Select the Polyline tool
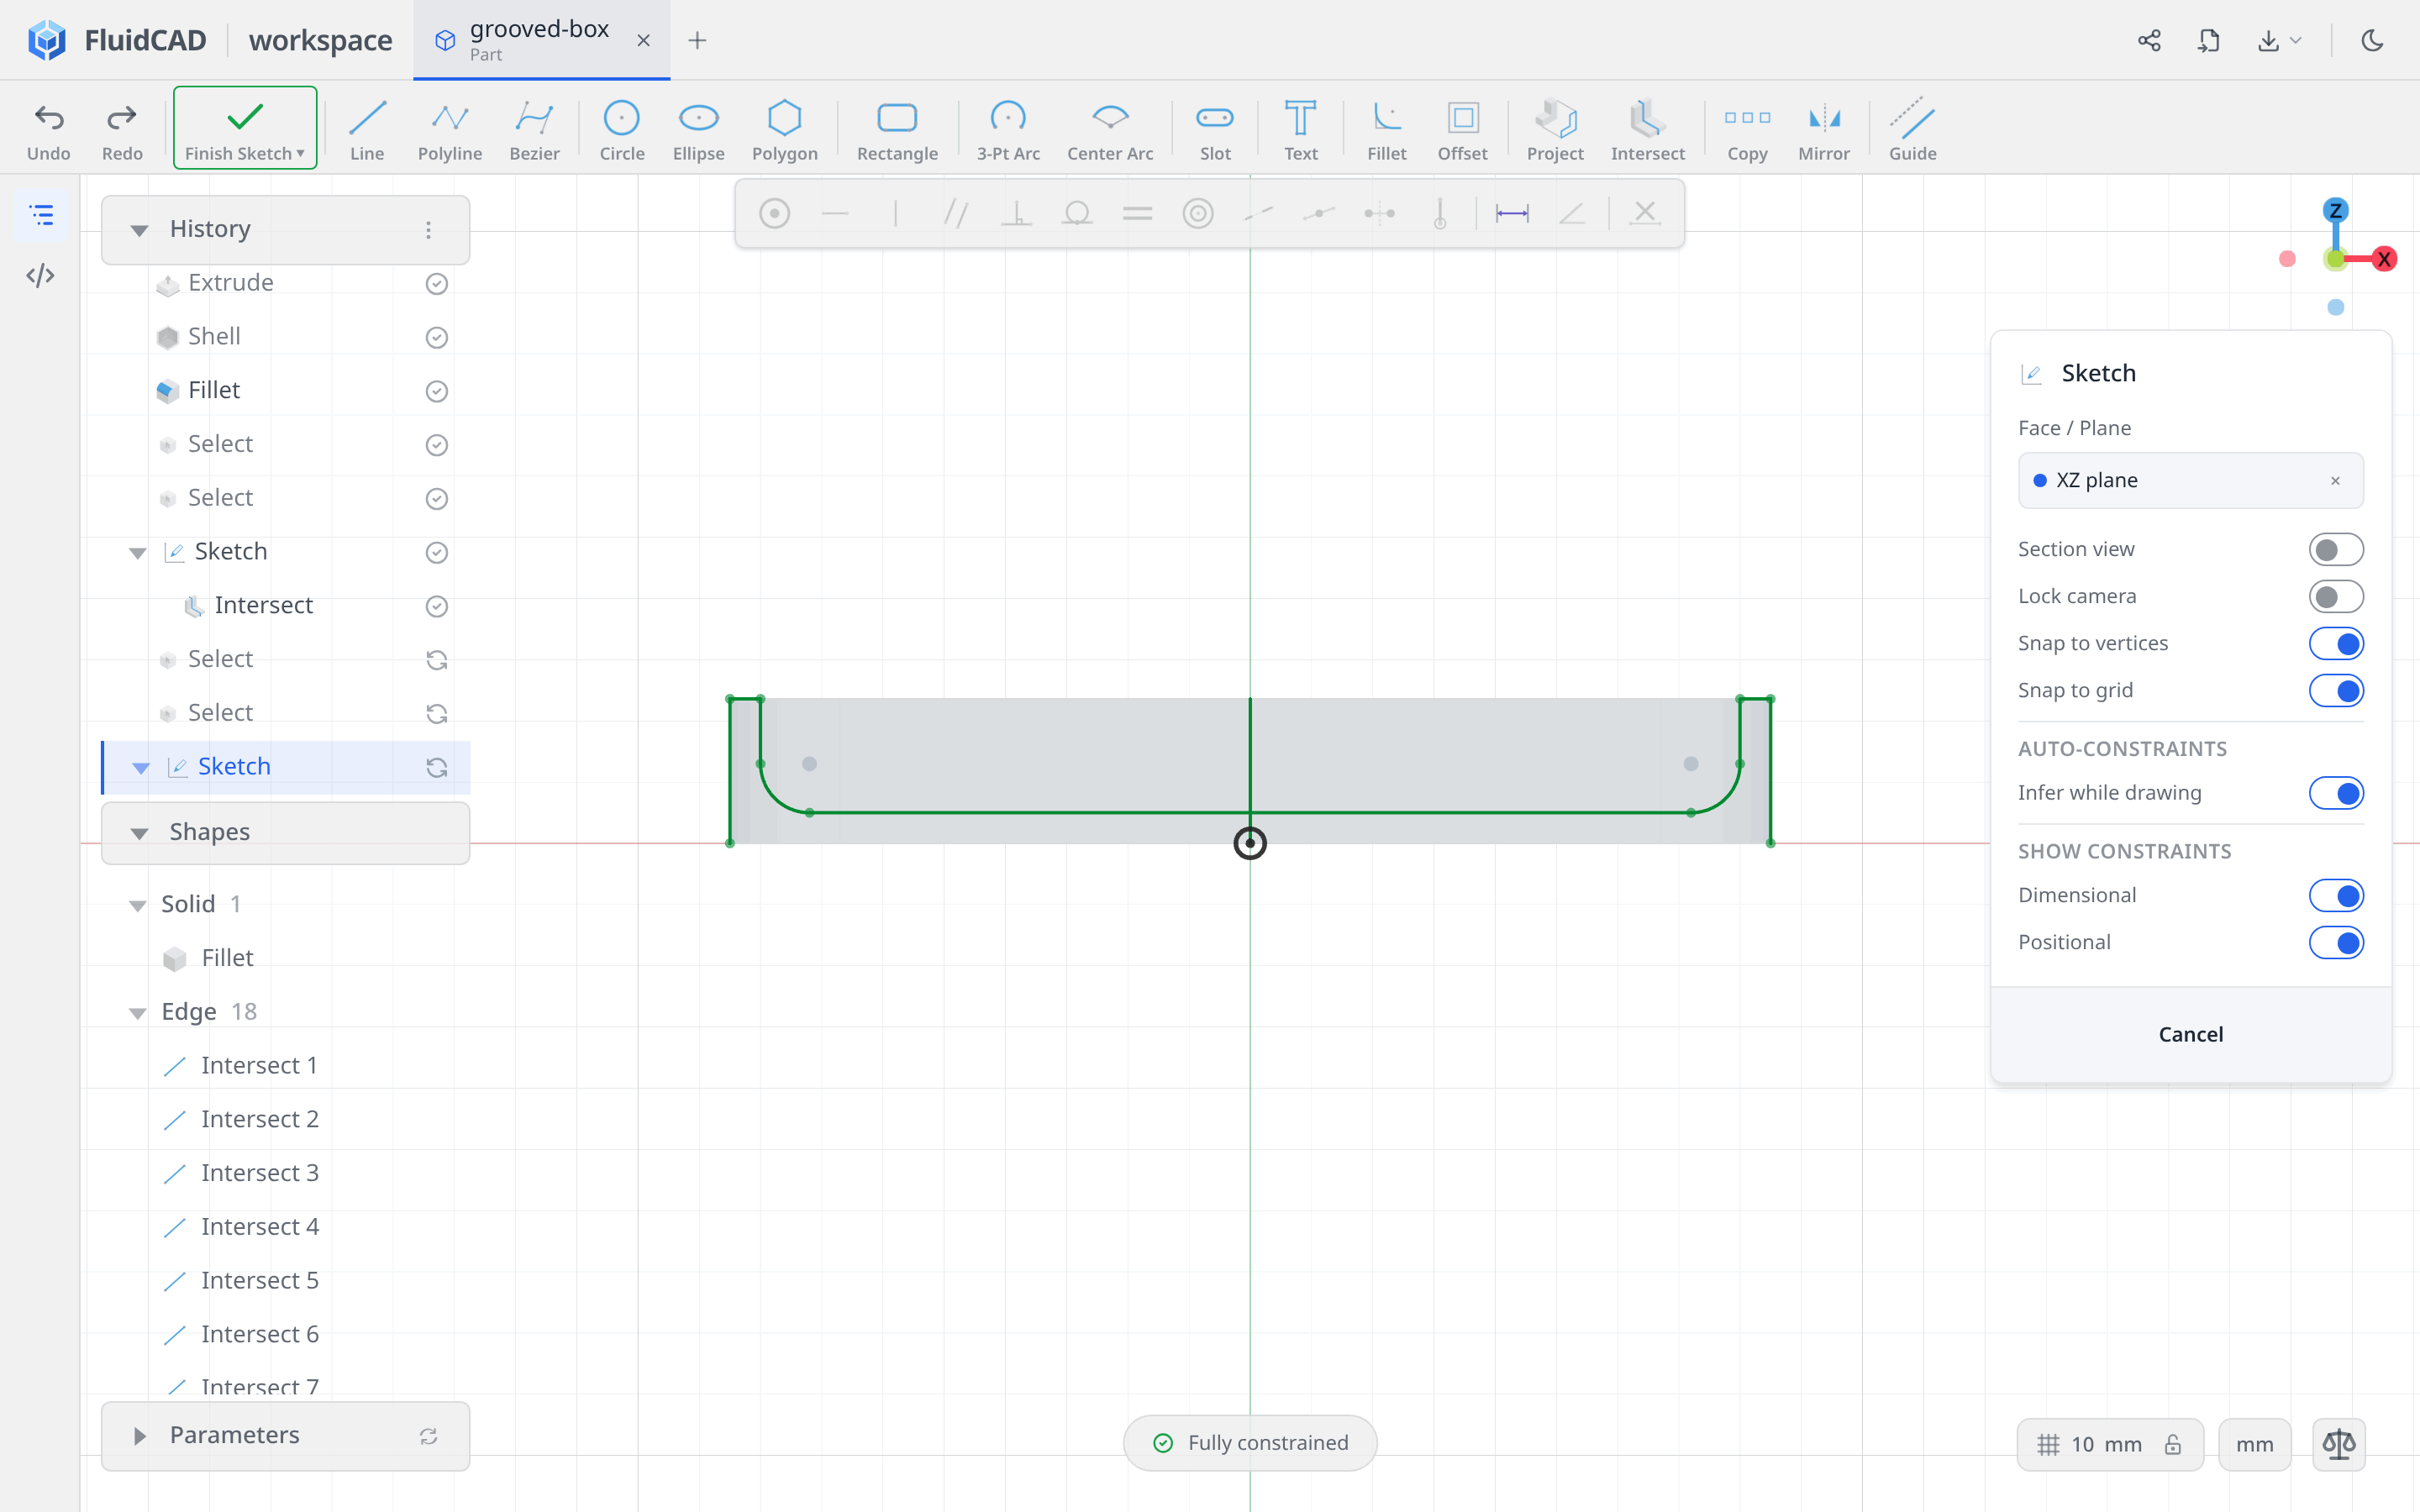 point(450,130)
